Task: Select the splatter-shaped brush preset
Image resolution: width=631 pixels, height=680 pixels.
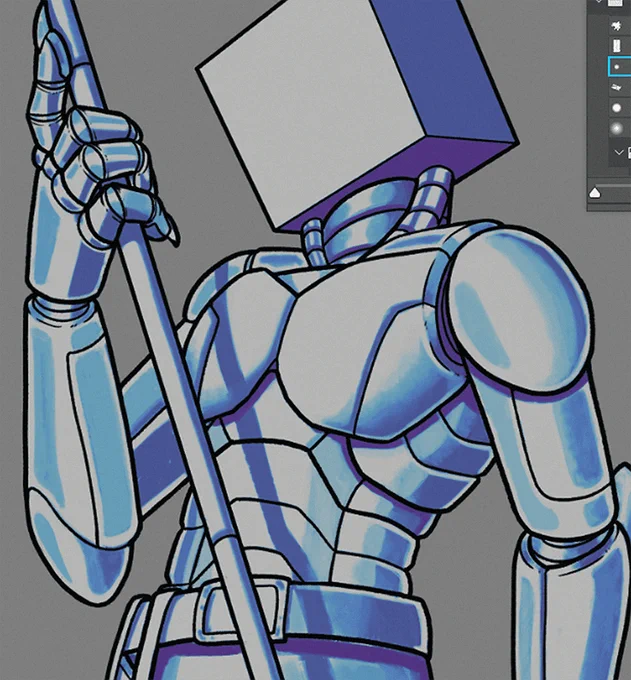Action: [616, 26]
